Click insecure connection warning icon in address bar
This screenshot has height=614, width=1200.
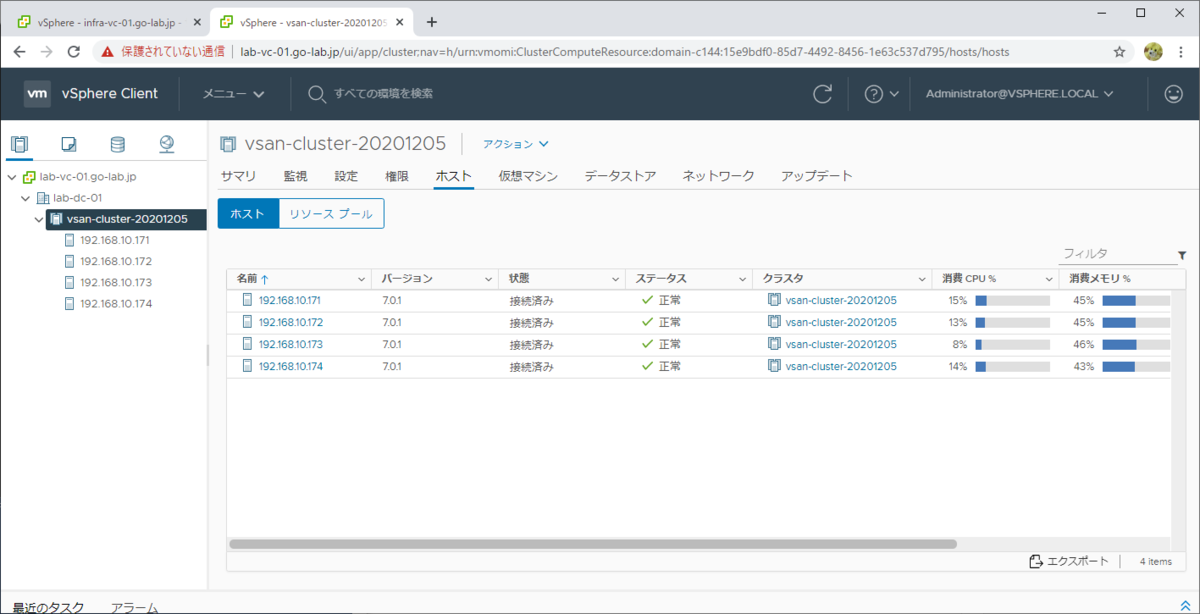tap(108, 51)
